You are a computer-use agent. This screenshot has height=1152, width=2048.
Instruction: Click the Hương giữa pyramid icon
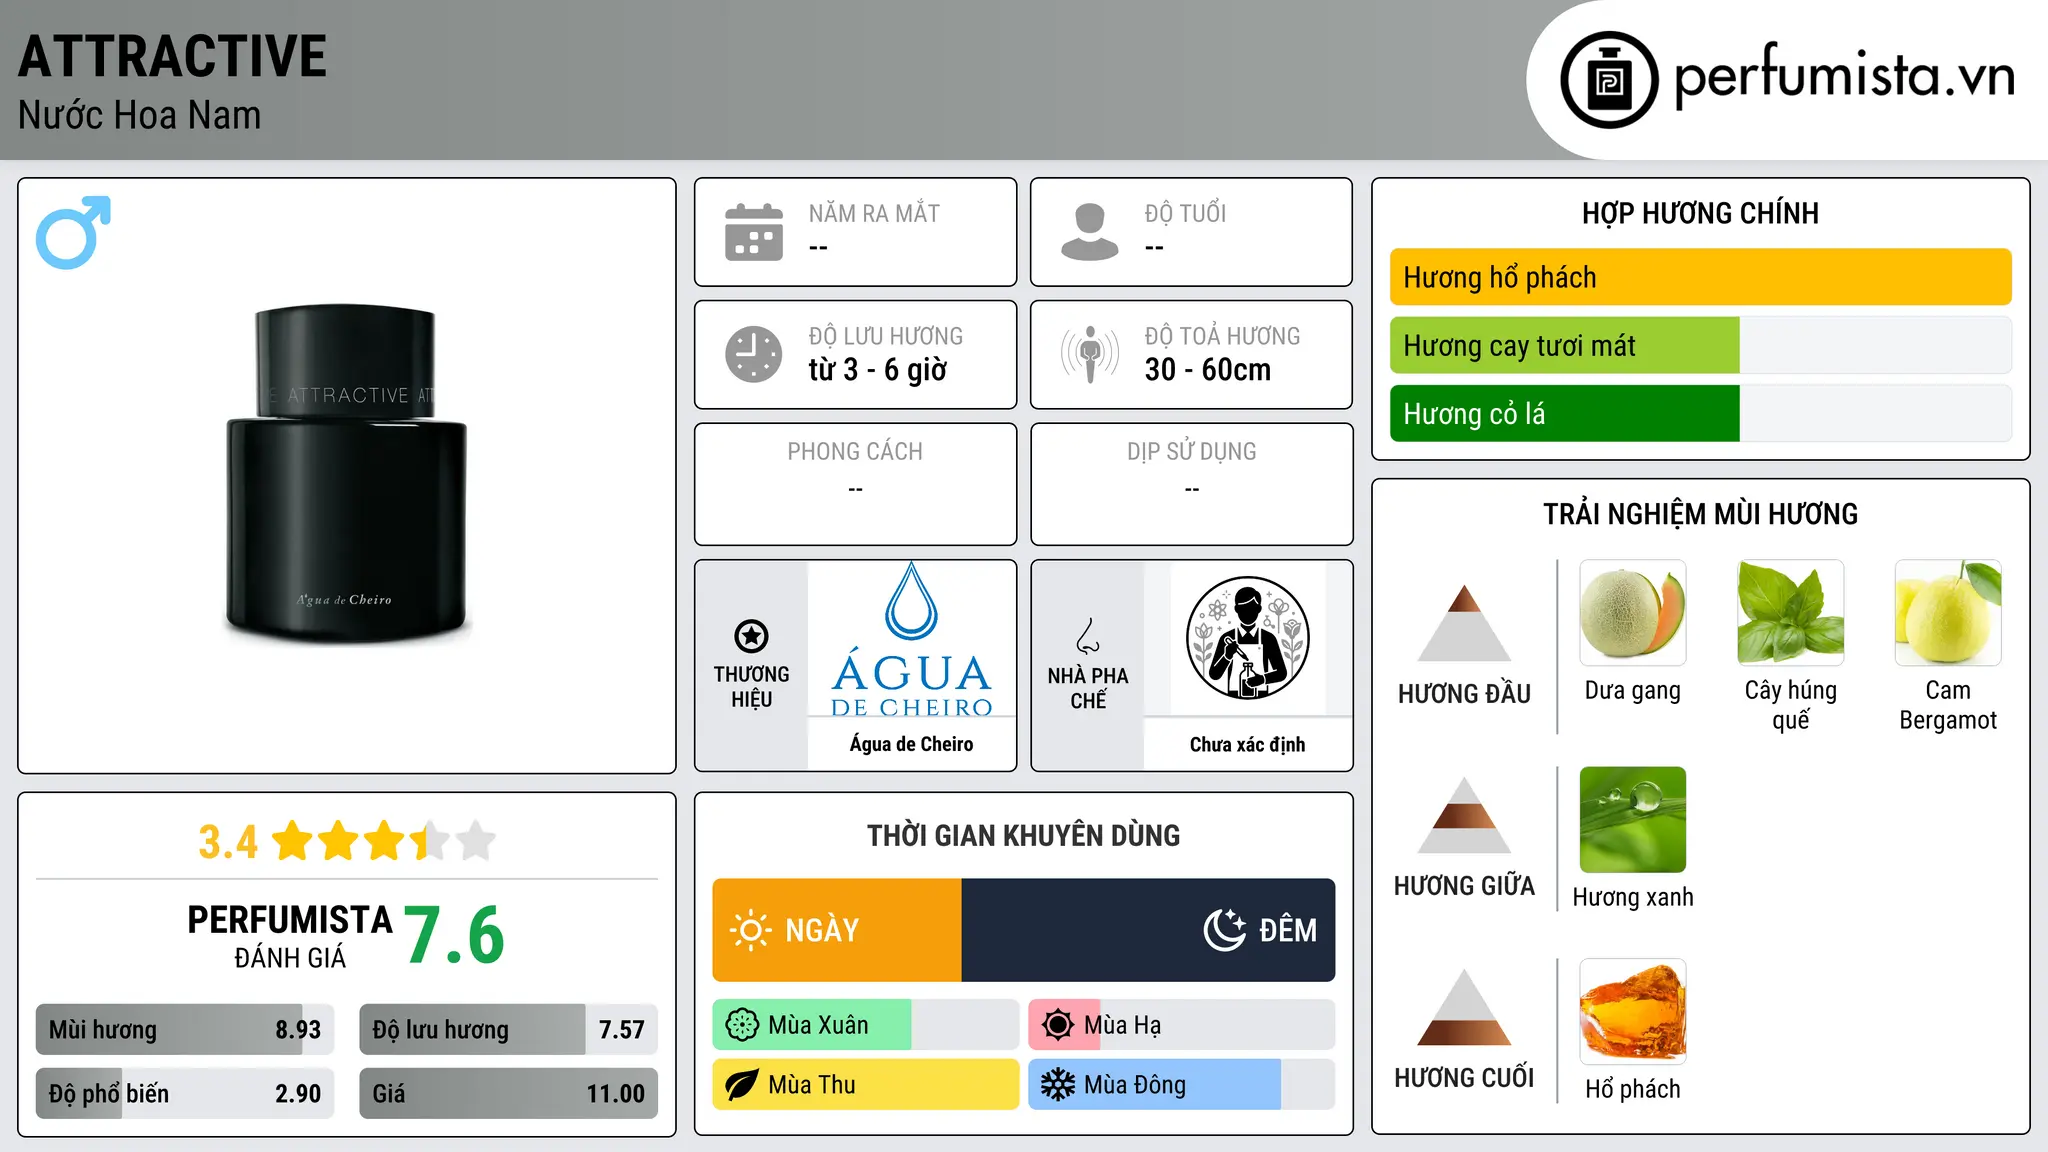click(x=1465, y=815)
